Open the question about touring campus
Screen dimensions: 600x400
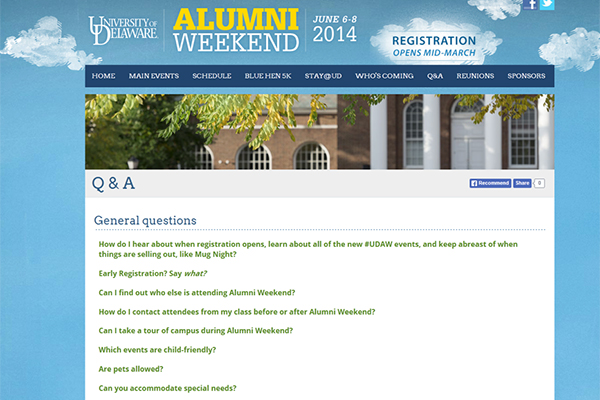pos(196,331)
